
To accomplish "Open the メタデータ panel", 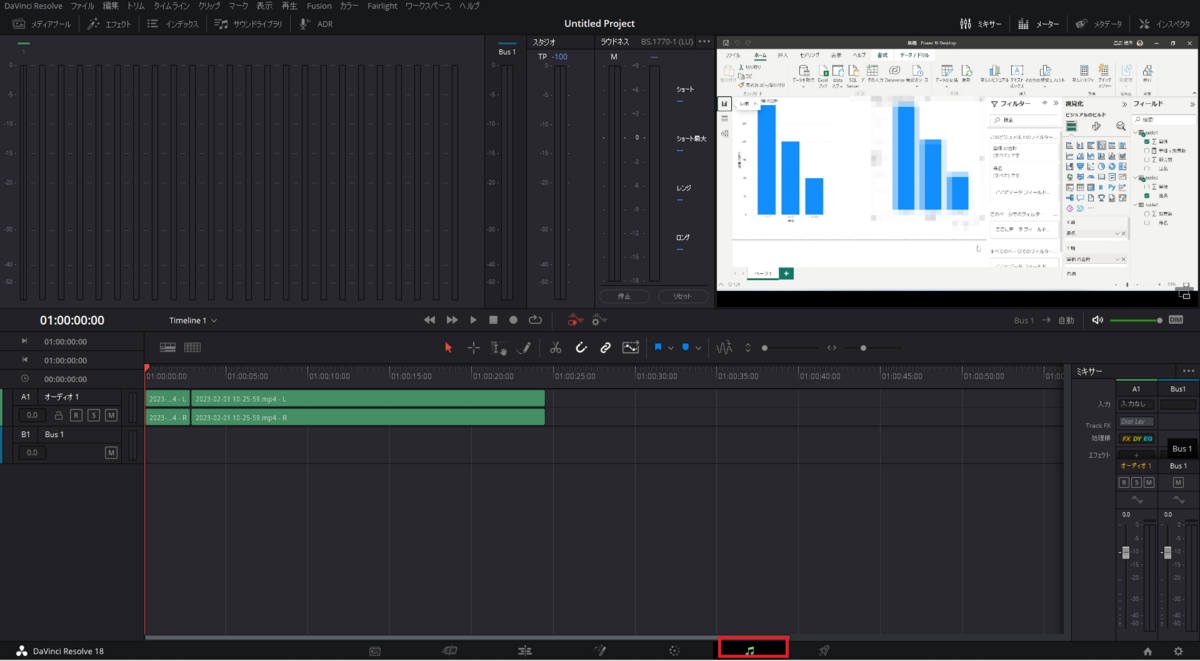I will pyautogui.click(x=1100, y=23).
